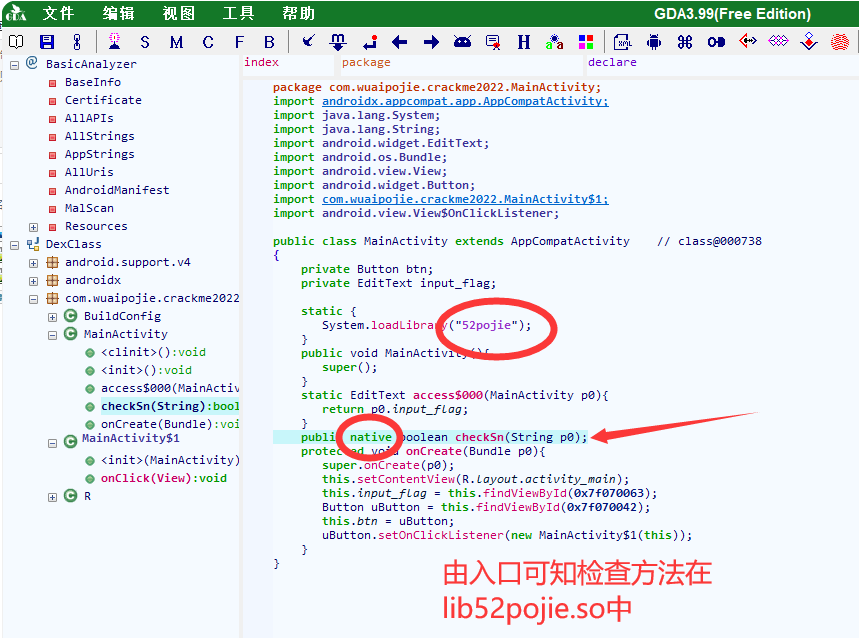Click the purple diamonds toolbar icon
Screen dimensions: 859x638
tap(778, 41)
